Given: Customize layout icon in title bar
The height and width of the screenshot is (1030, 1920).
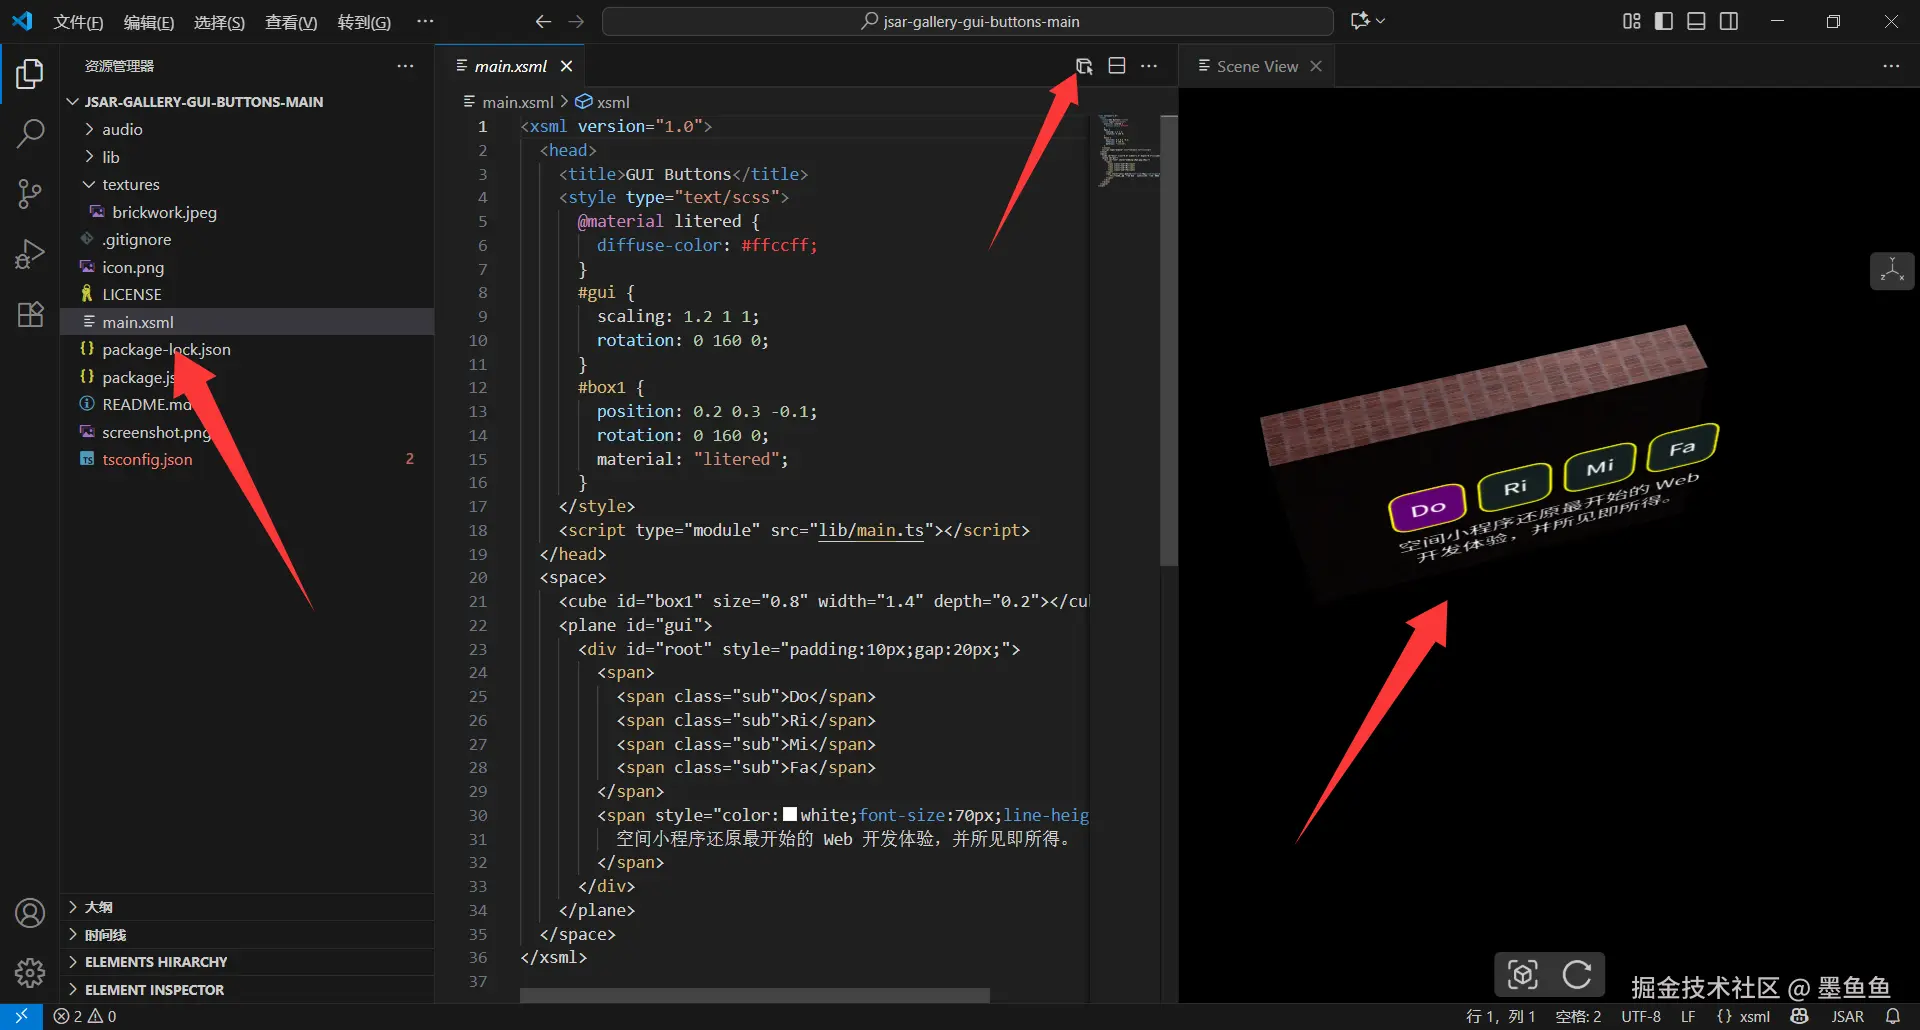Looking at the screenshot, I should (1631, 21).
